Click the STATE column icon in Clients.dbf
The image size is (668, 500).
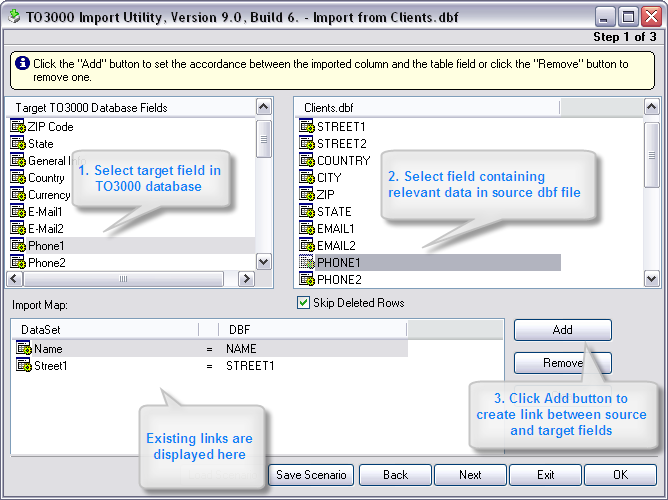coord(307,212)
